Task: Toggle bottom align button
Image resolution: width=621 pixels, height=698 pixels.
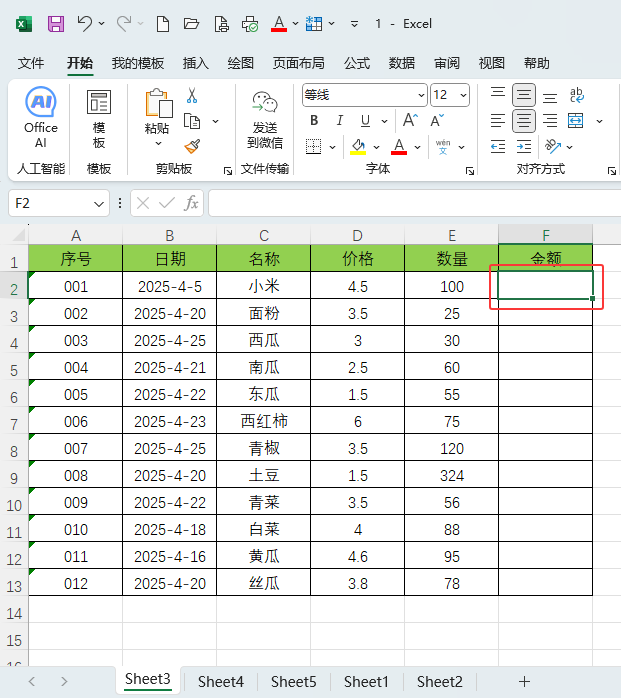Action: 550,96
